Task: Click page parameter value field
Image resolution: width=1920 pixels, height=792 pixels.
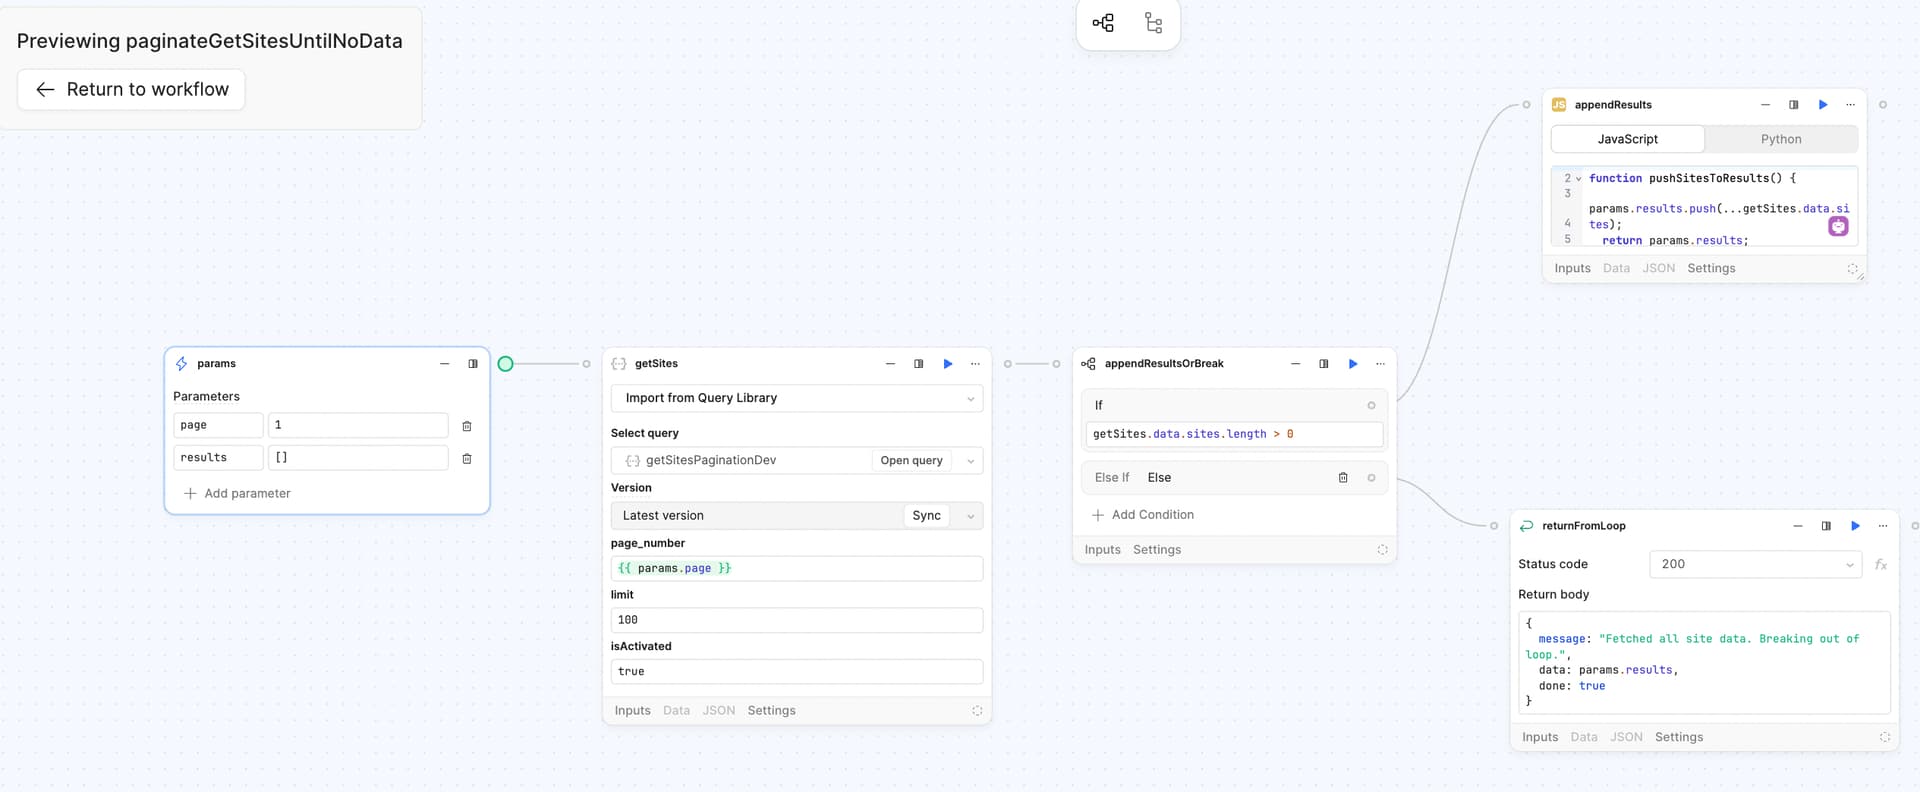Action: tap(358, 425)
